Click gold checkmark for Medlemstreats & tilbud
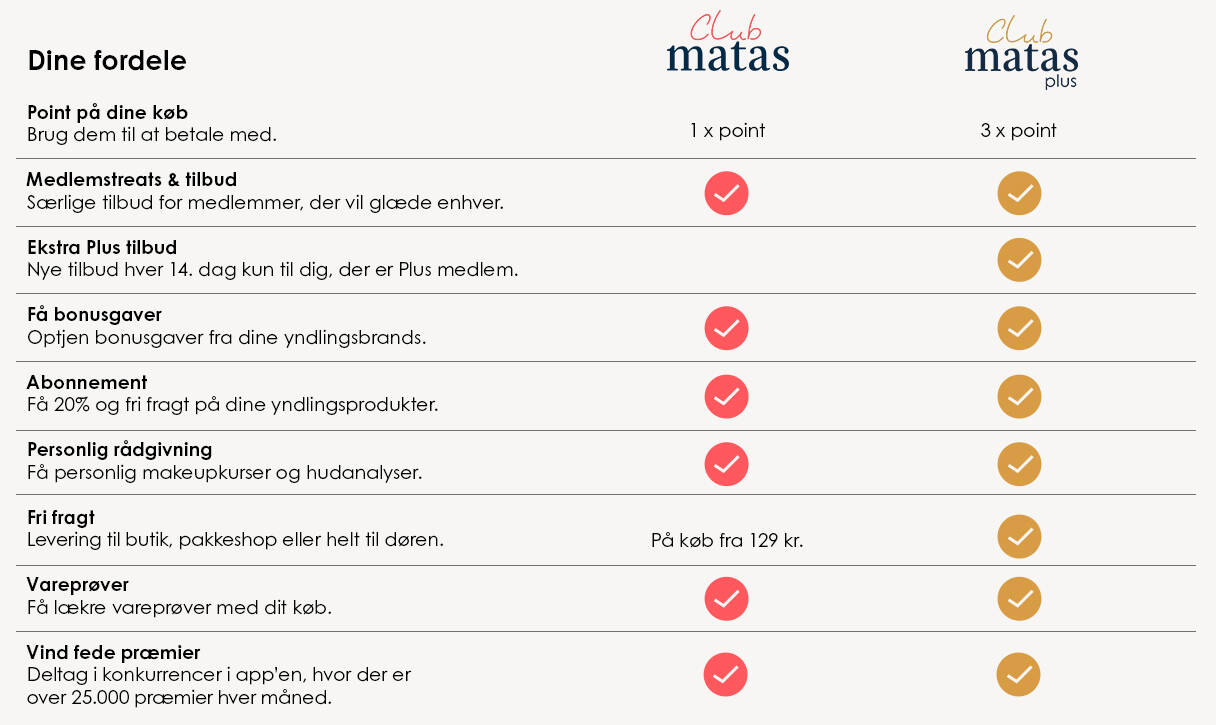The width and height of the screenshot is (1216, 725). point(1019,193)
